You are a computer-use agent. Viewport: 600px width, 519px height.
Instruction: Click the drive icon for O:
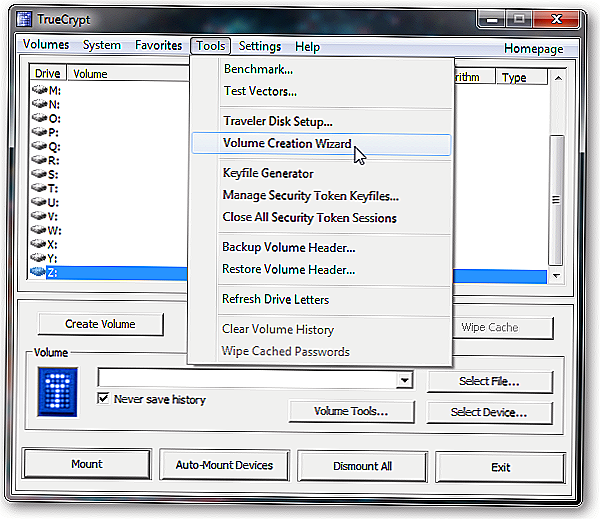coord(40,118)
